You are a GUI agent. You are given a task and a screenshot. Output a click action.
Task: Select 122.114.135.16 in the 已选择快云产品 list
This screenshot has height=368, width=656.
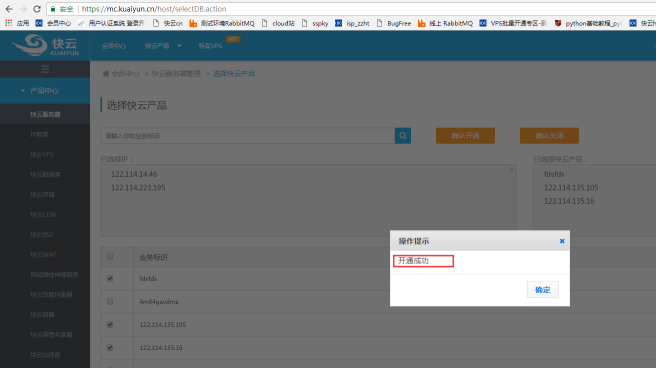coord(569,201)
